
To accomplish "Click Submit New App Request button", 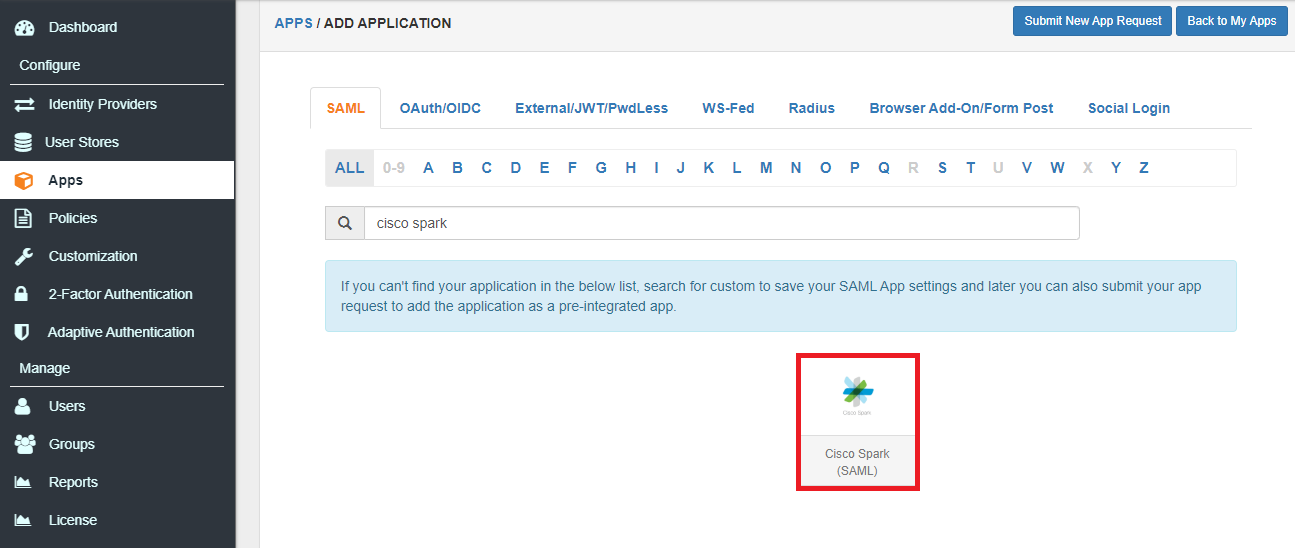I will tap(1093, 21).
